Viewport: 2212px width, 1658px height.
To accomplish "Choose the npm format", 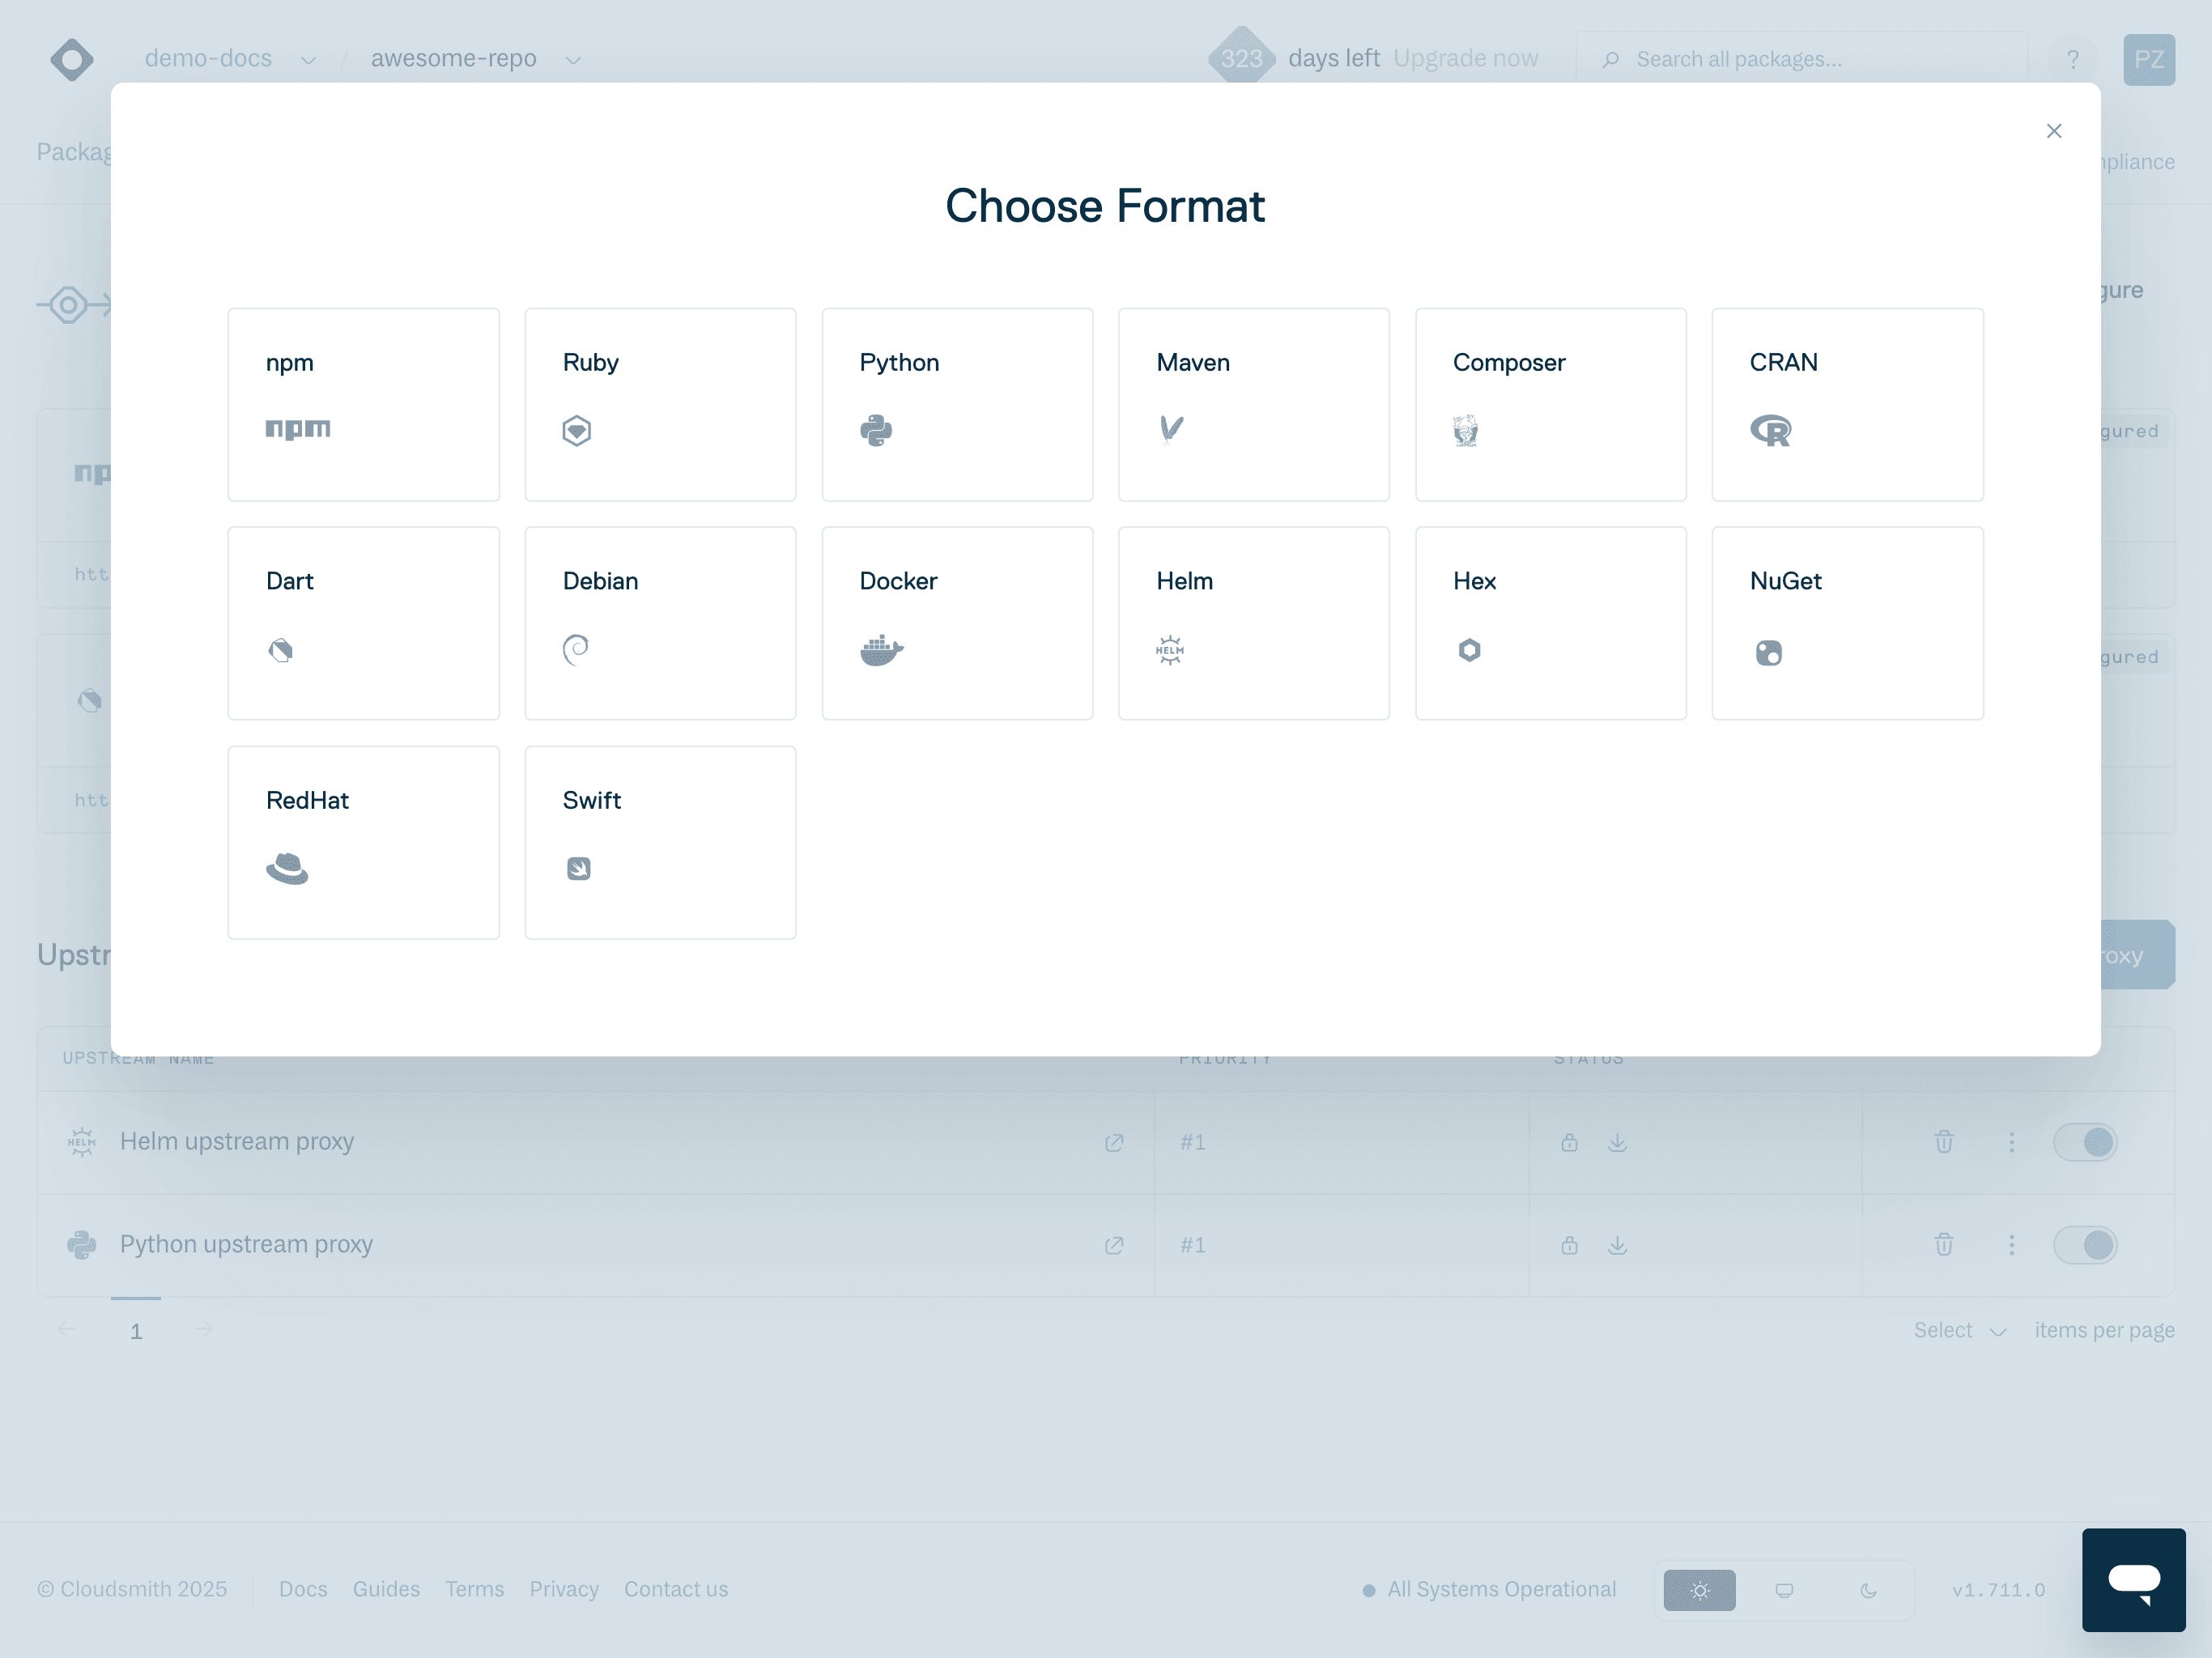I will 363,404.
